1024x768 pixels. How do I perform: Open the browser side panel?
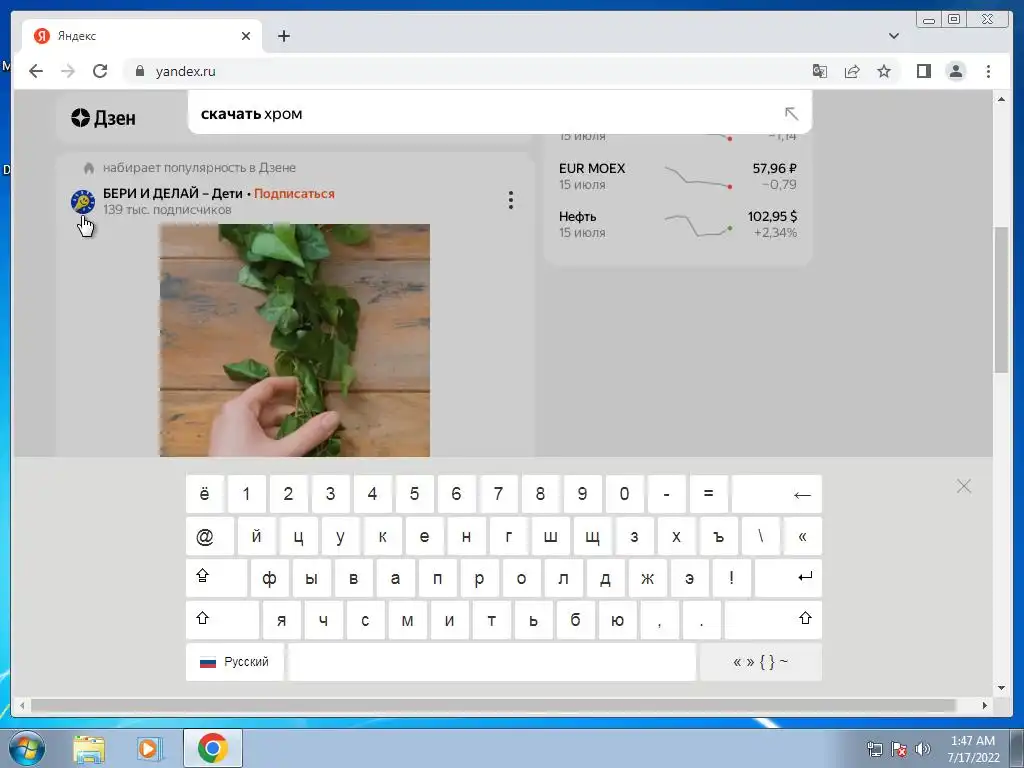click(923, 71)
